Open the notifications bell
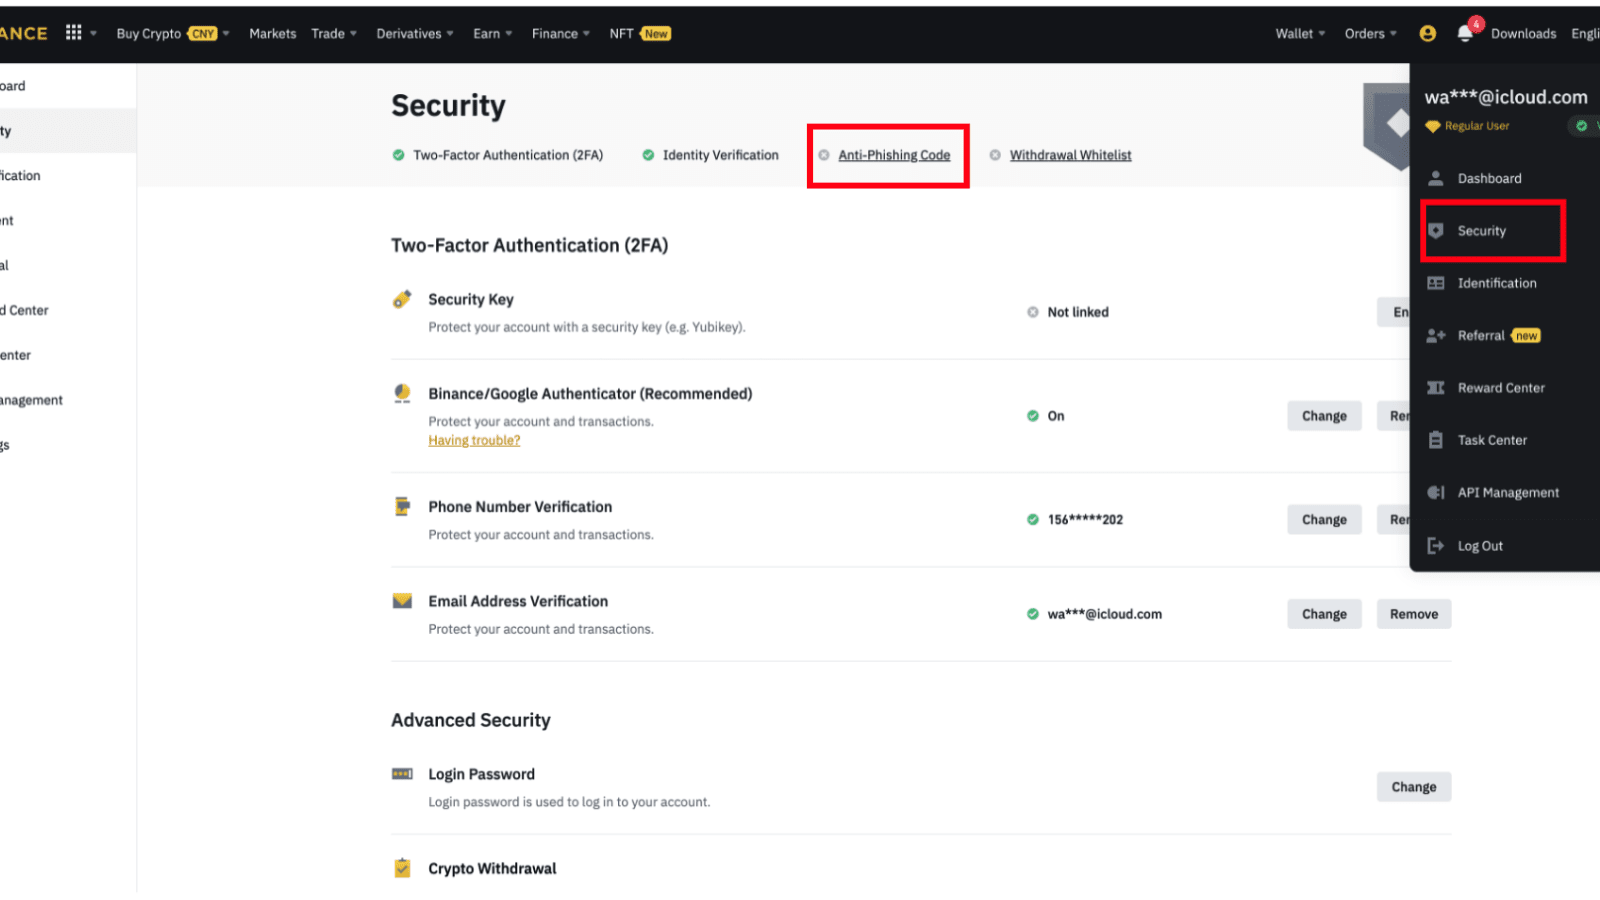Screen dimensions: 1600x900 [x=1466, y=33]
